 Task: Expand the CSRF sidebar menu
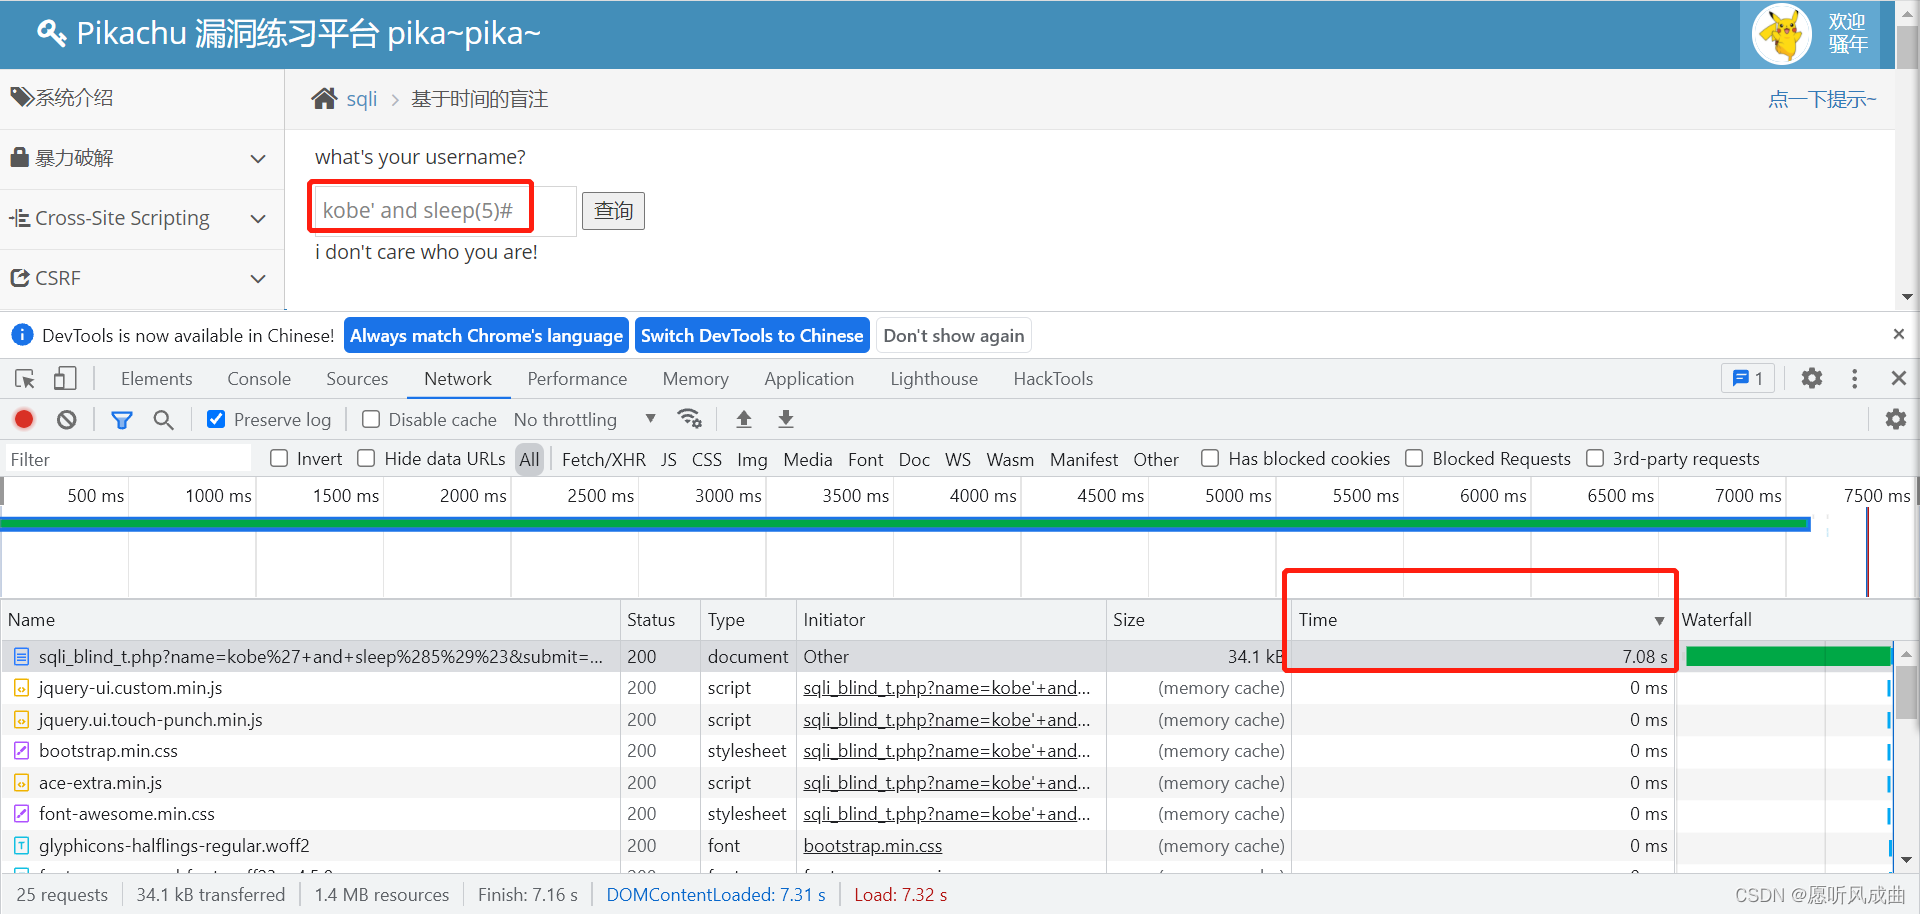pyautogui.click(x=258, y=278)
